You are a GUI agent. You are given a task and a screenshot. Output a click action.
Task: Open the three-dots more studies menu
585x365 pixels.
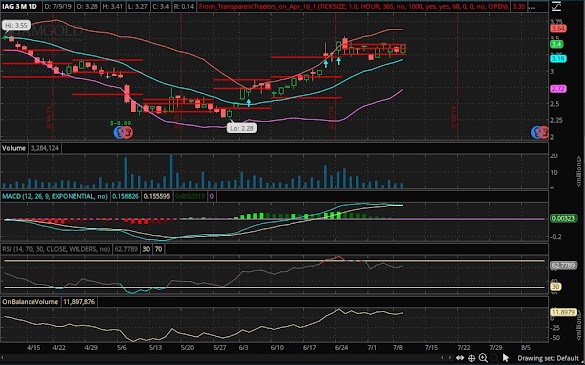coord(532,7)
